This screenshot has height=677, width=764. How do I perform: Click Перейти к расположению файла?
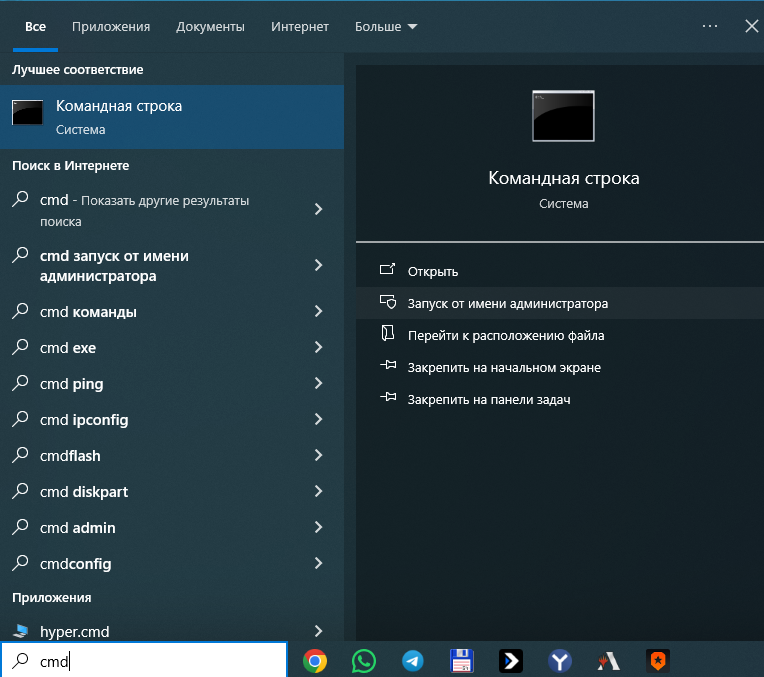(505, 335)
